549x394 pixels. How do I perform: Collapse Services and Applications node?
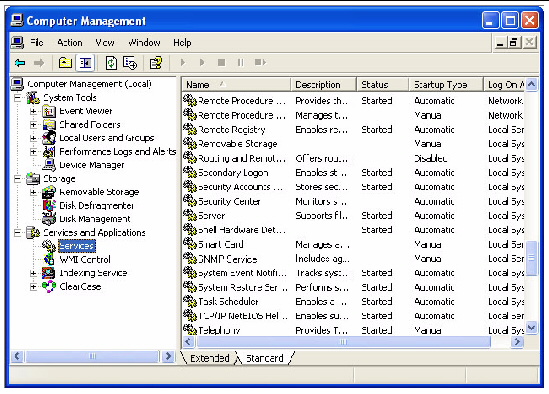[18, 233]
